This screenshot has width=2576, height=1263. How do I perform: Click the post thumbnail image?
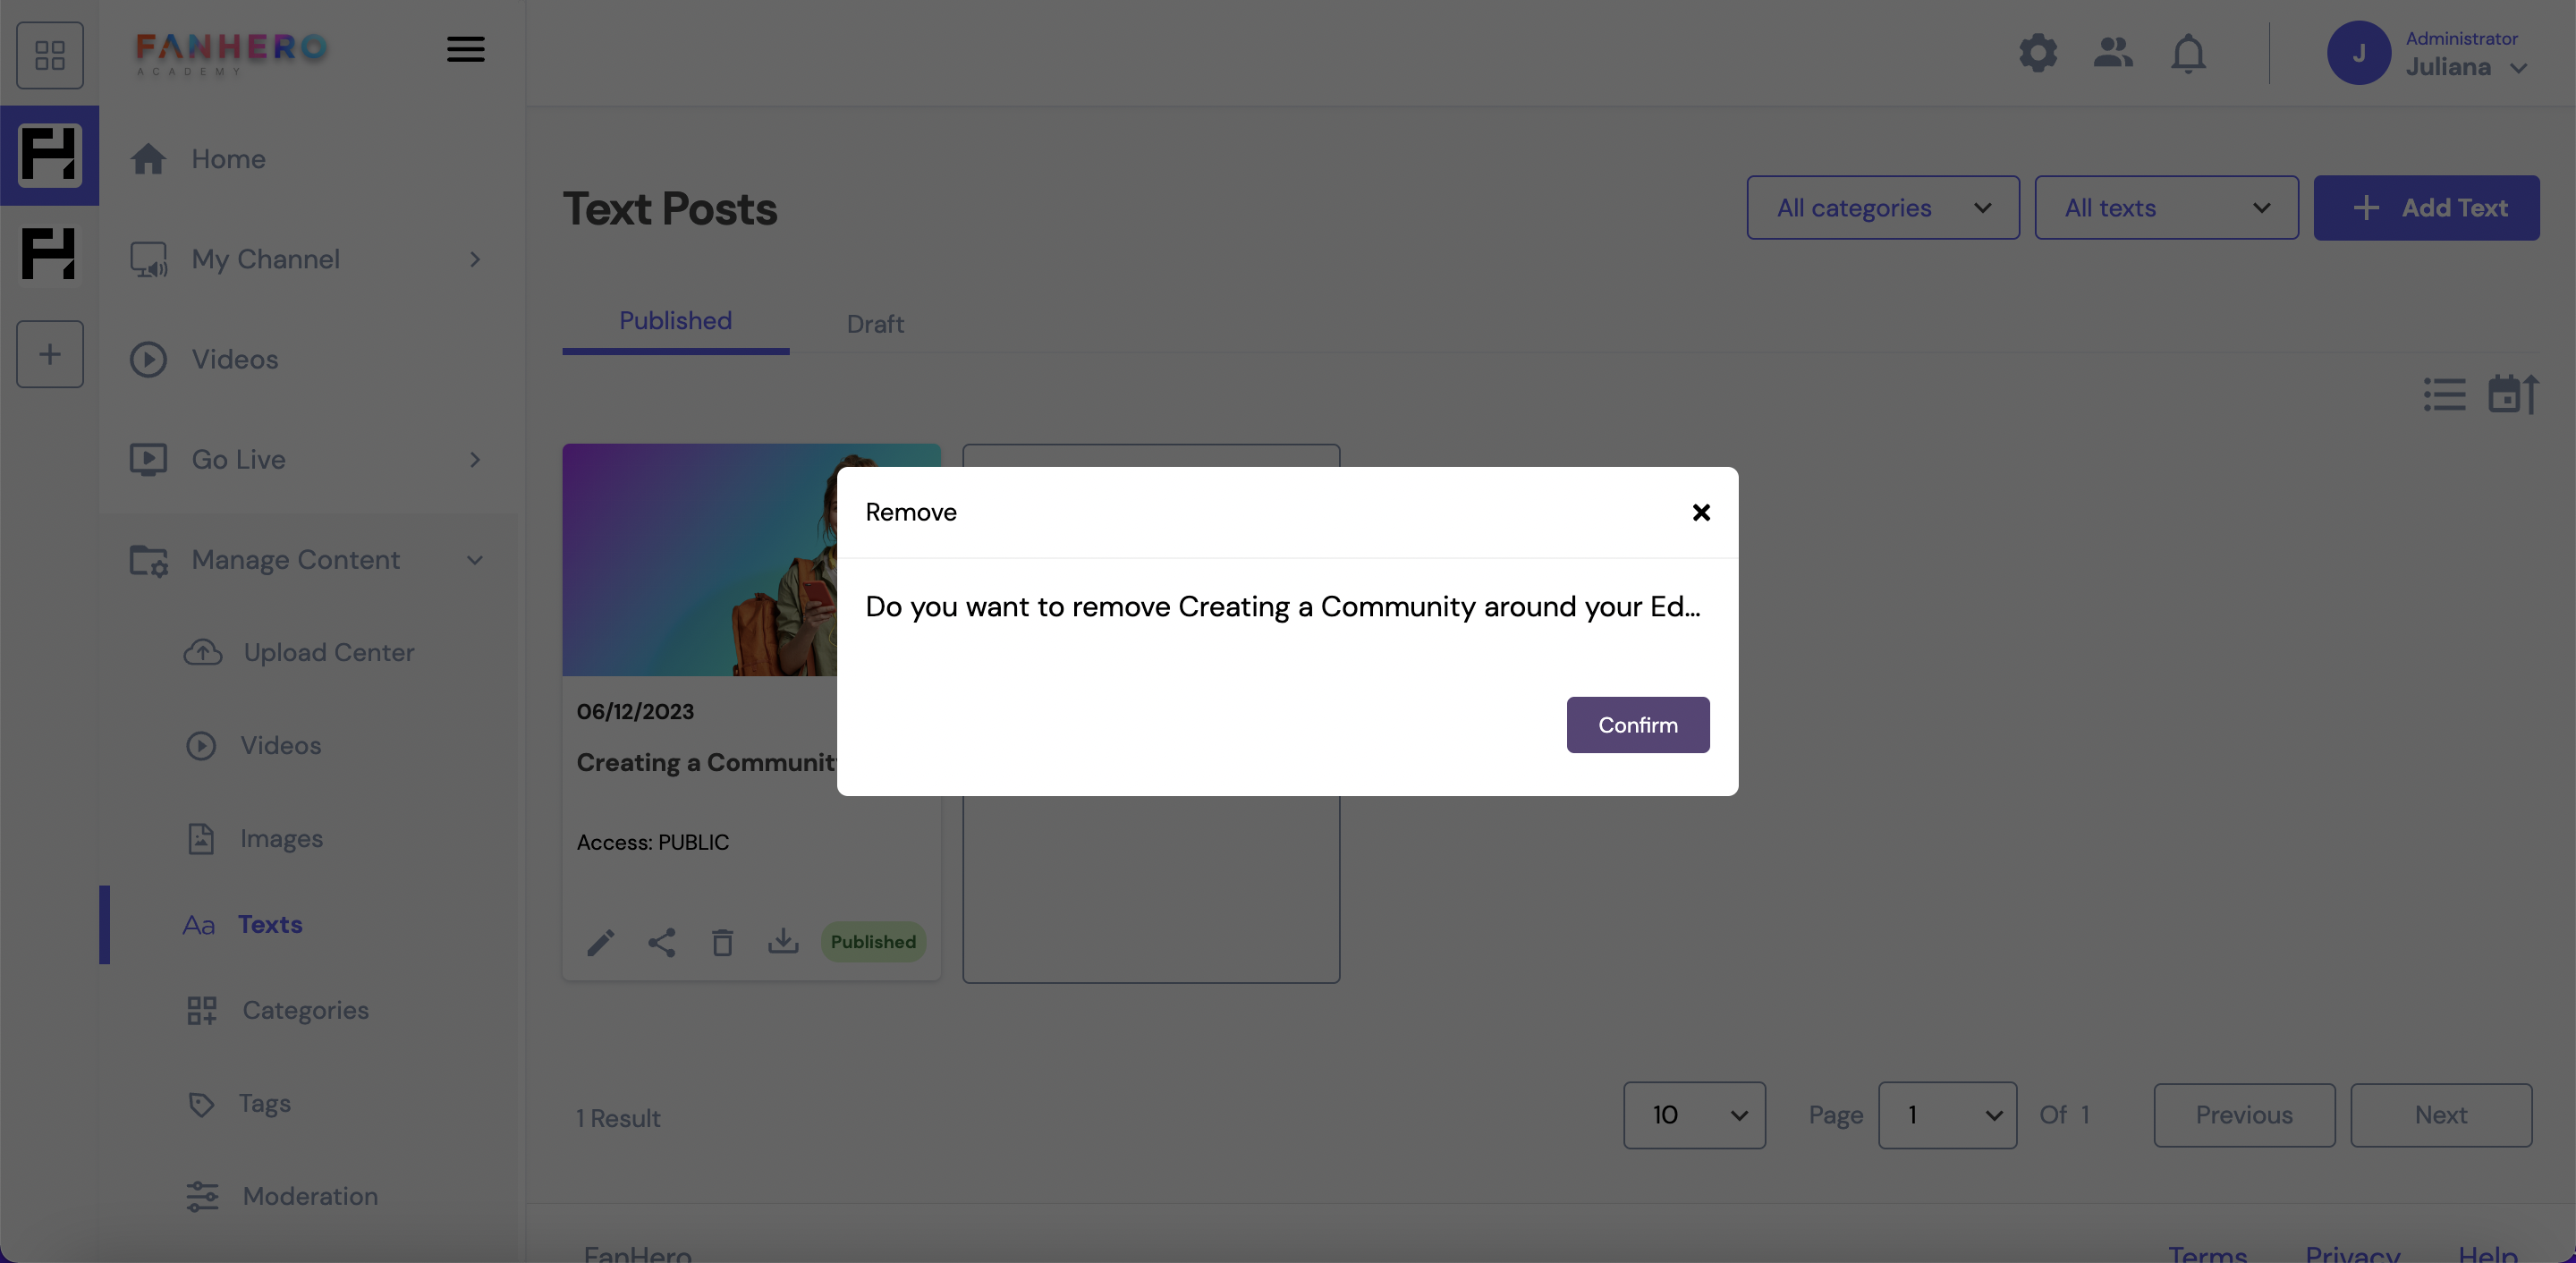[750, 558]
